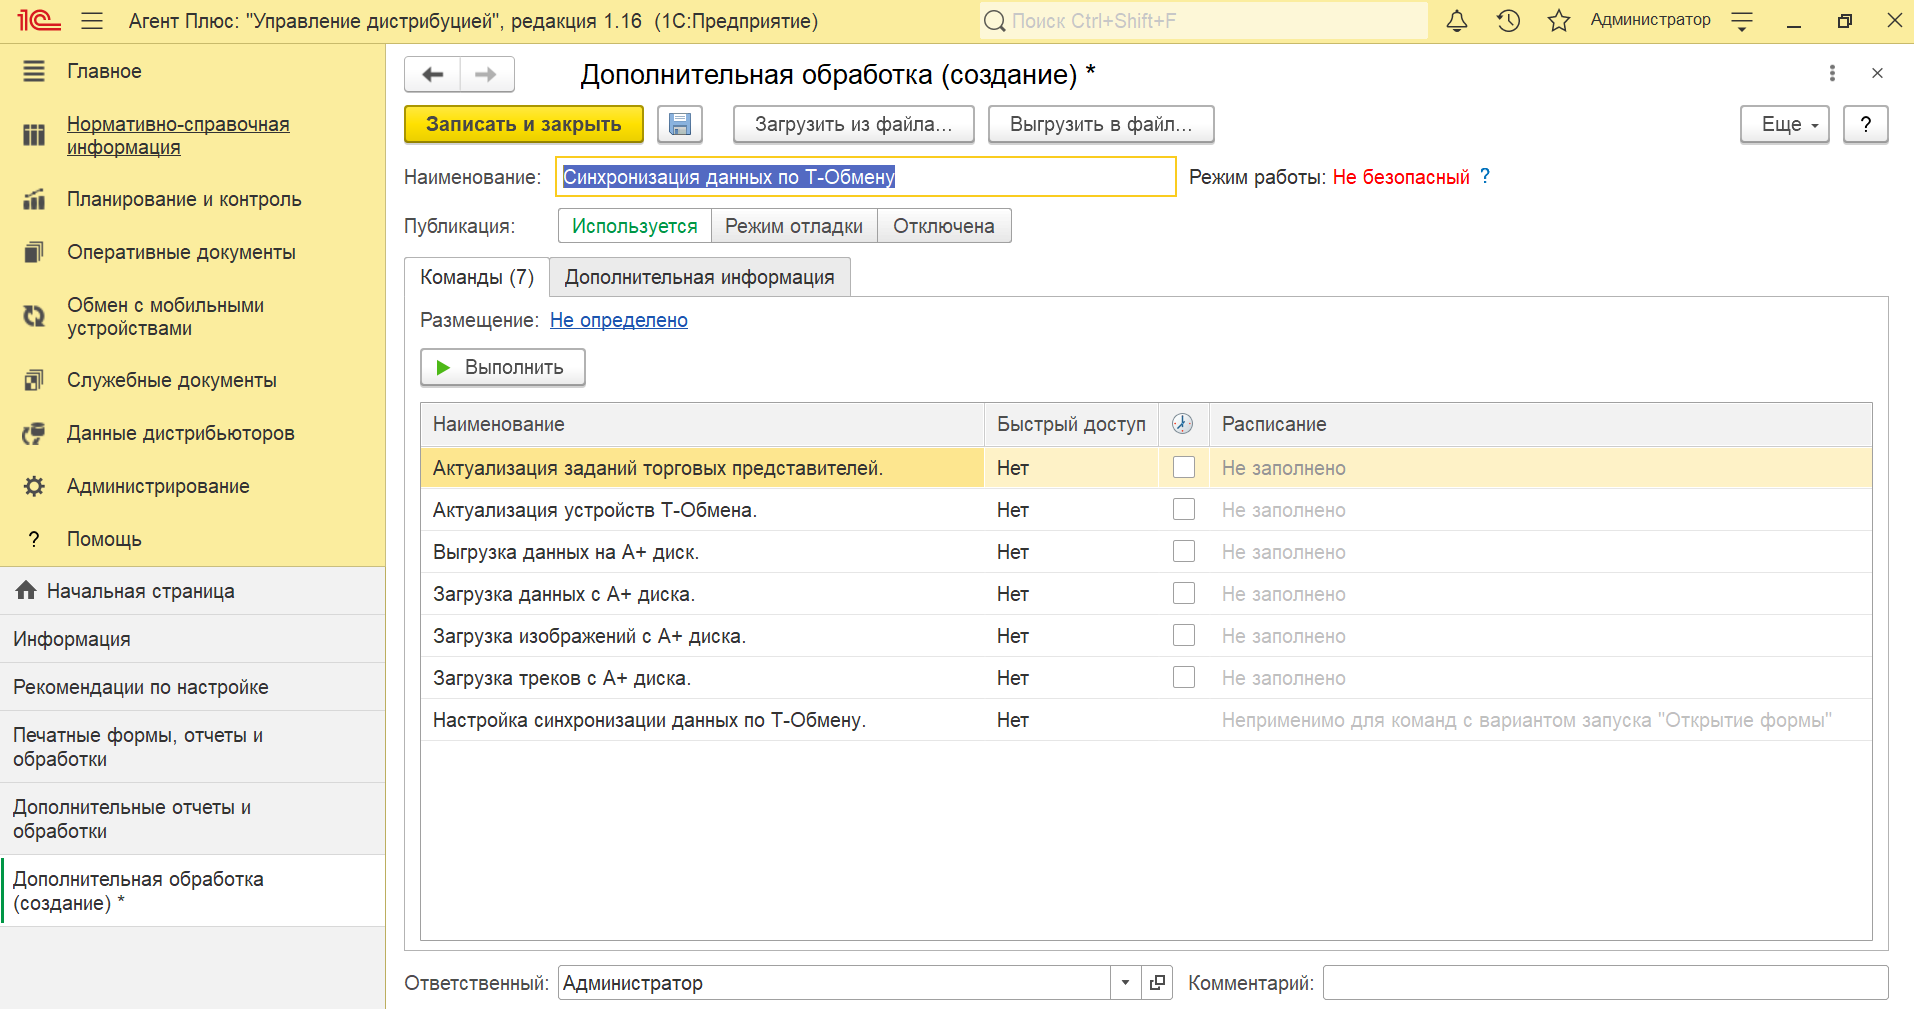
Task: Click the blue ? beside Режим работы
Action: (1485, 176)
